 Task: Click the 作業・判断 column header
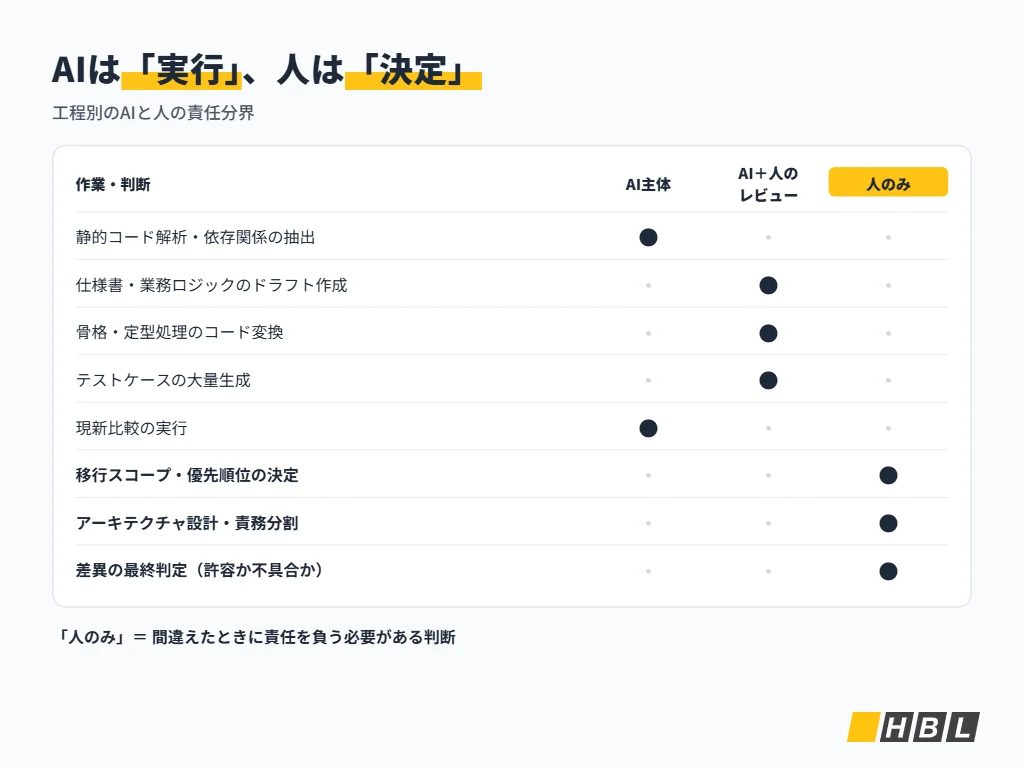pyautogui.click(x=113, y=185)
